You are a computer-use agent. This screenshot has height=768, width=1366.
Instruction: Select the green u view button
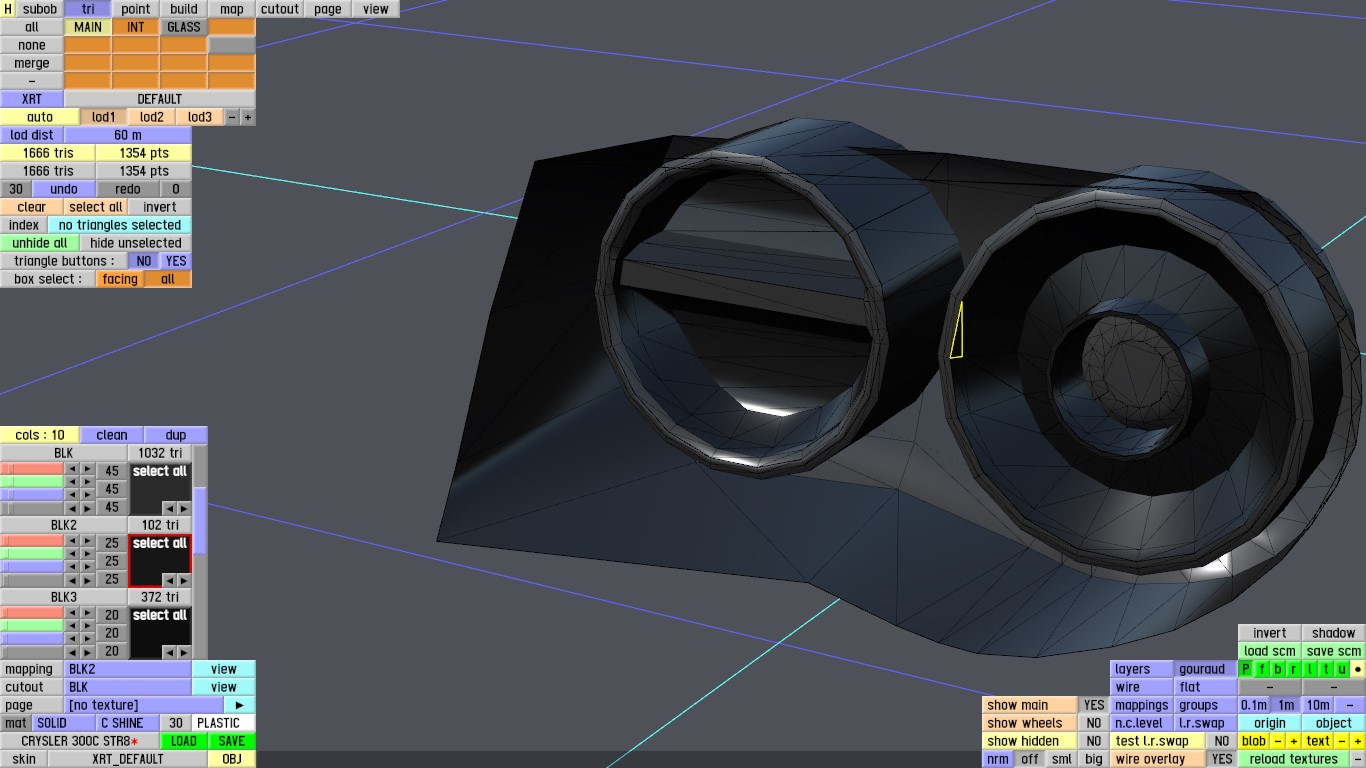(1342, 669)
